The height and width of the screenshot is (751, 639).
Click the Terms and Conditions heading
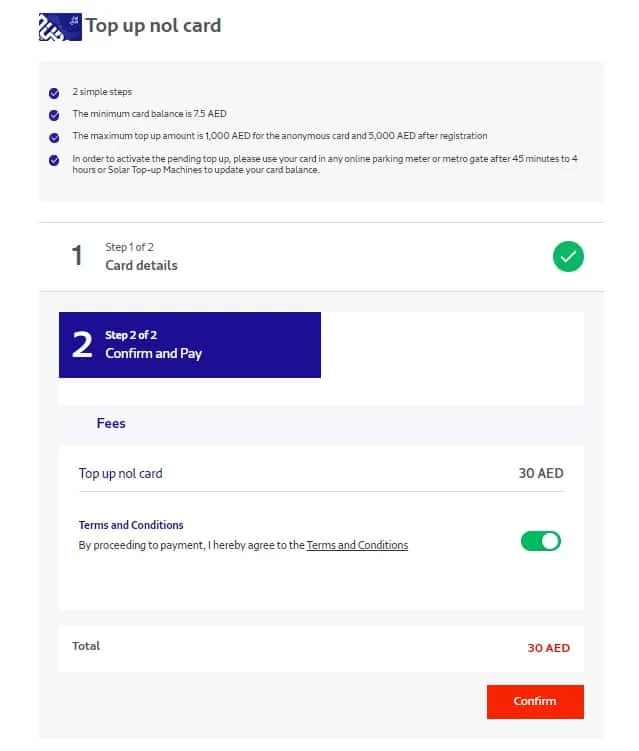(x=131, y=525)
